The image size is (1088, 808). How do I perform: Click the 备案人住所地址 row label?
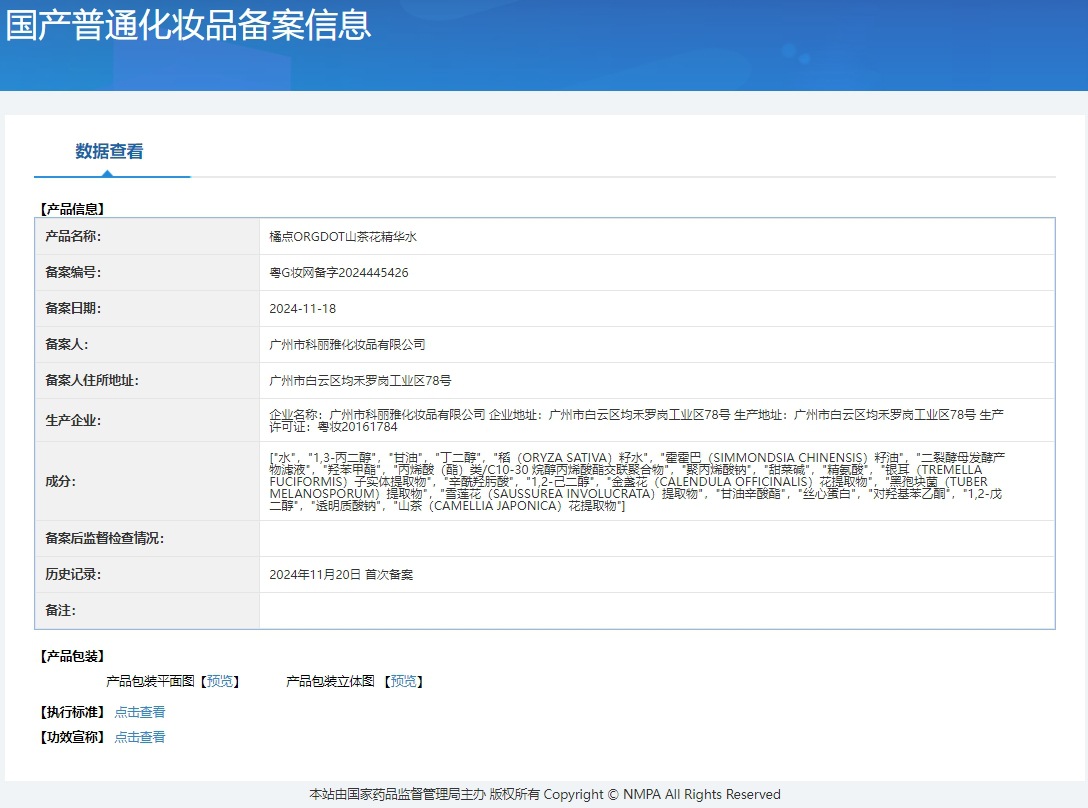click(92, 381)
